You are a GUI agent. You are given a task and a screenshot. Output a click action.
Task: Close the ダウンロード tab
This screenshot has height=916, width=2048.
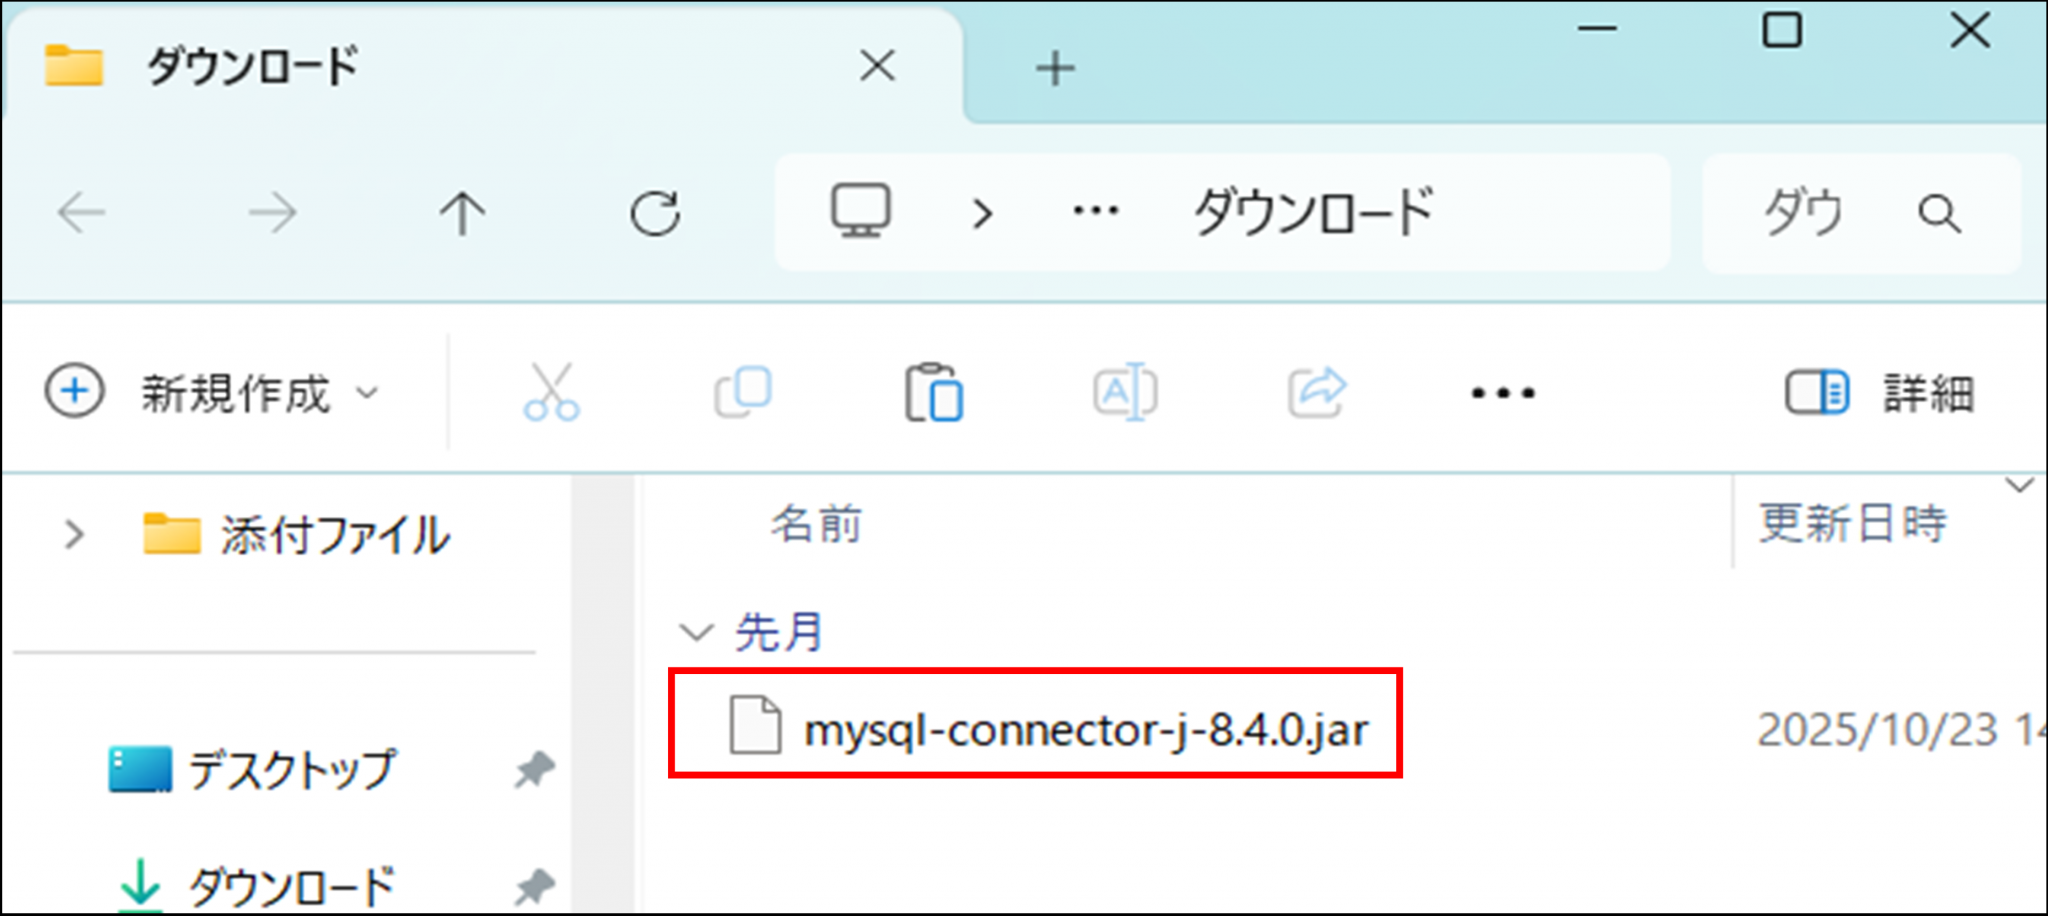click(x=877, y=67)
